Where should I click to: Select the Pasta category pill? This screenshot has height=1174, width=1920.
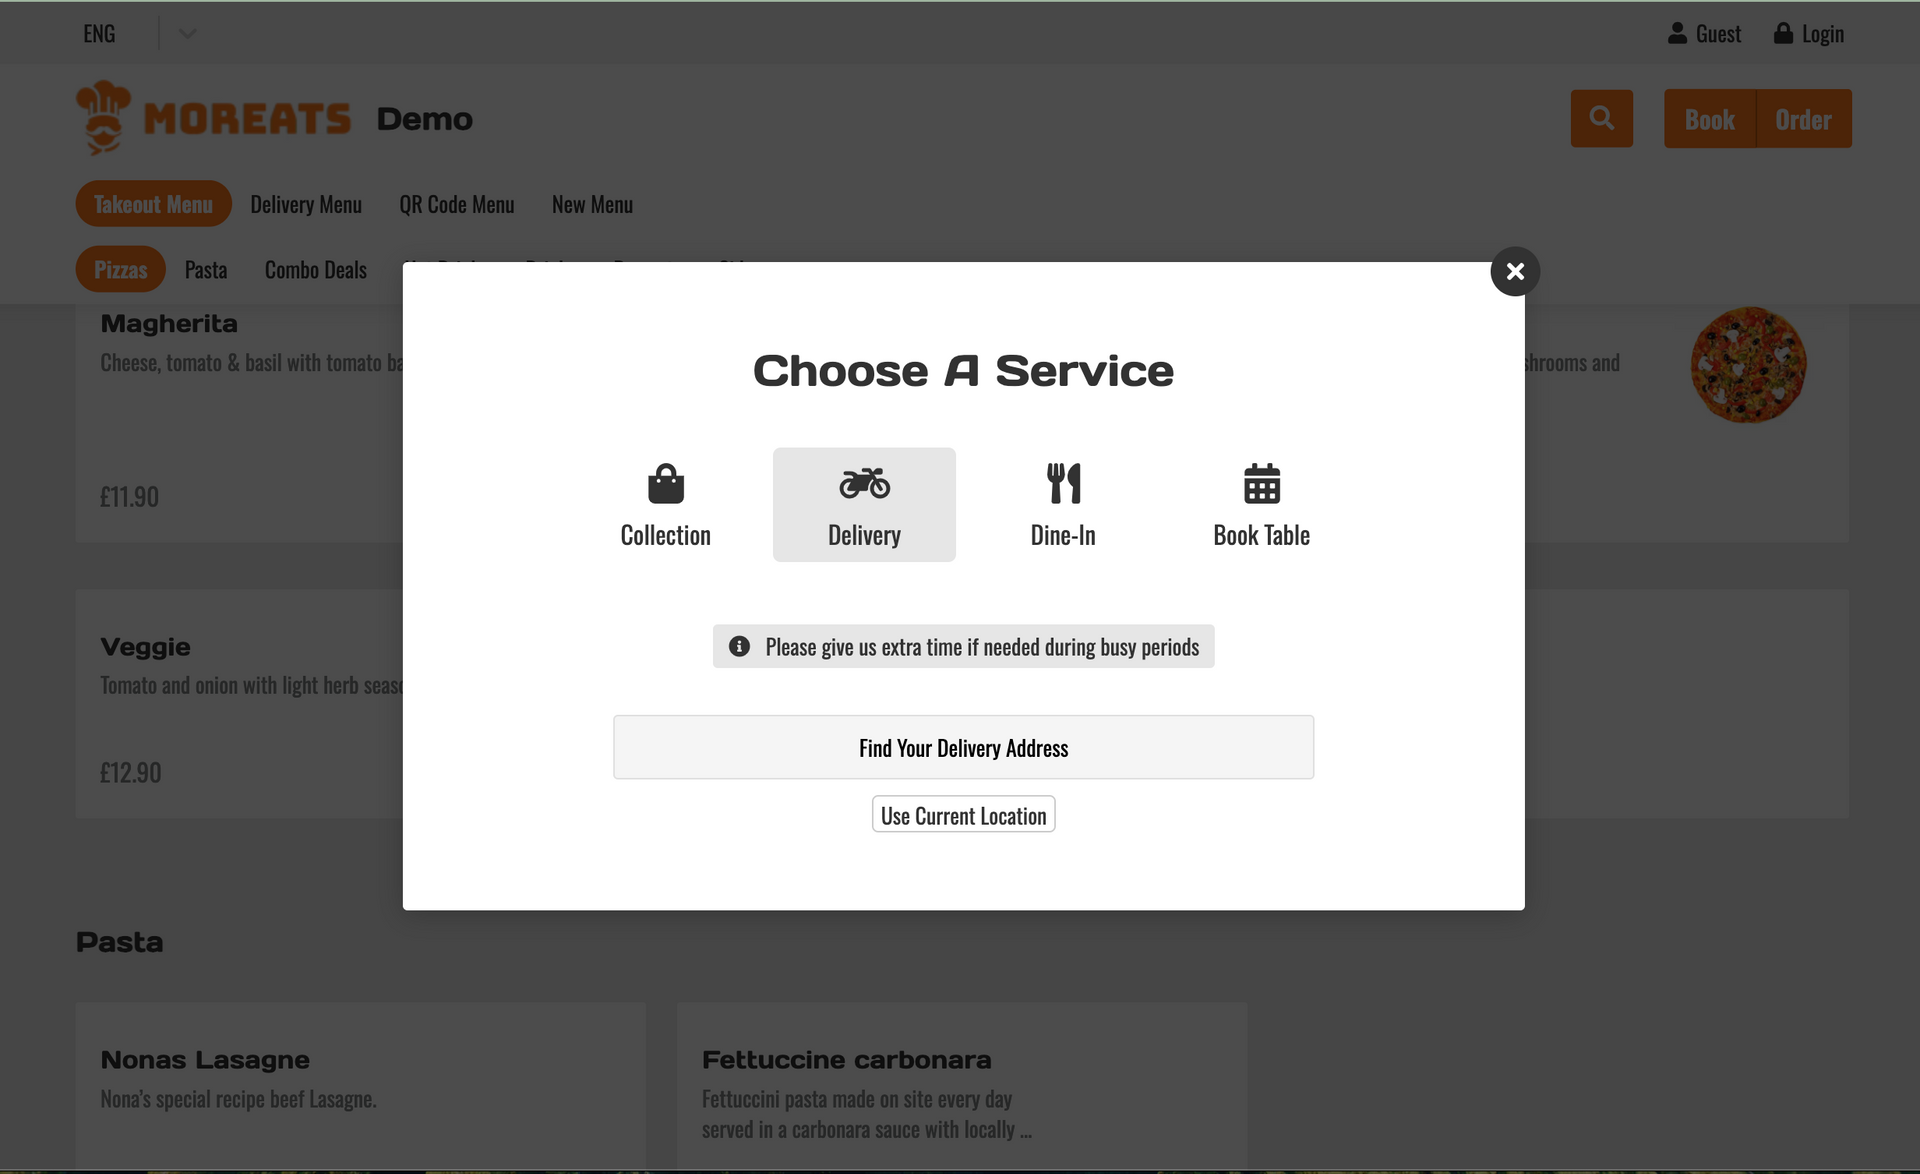(x=205, y=269)
